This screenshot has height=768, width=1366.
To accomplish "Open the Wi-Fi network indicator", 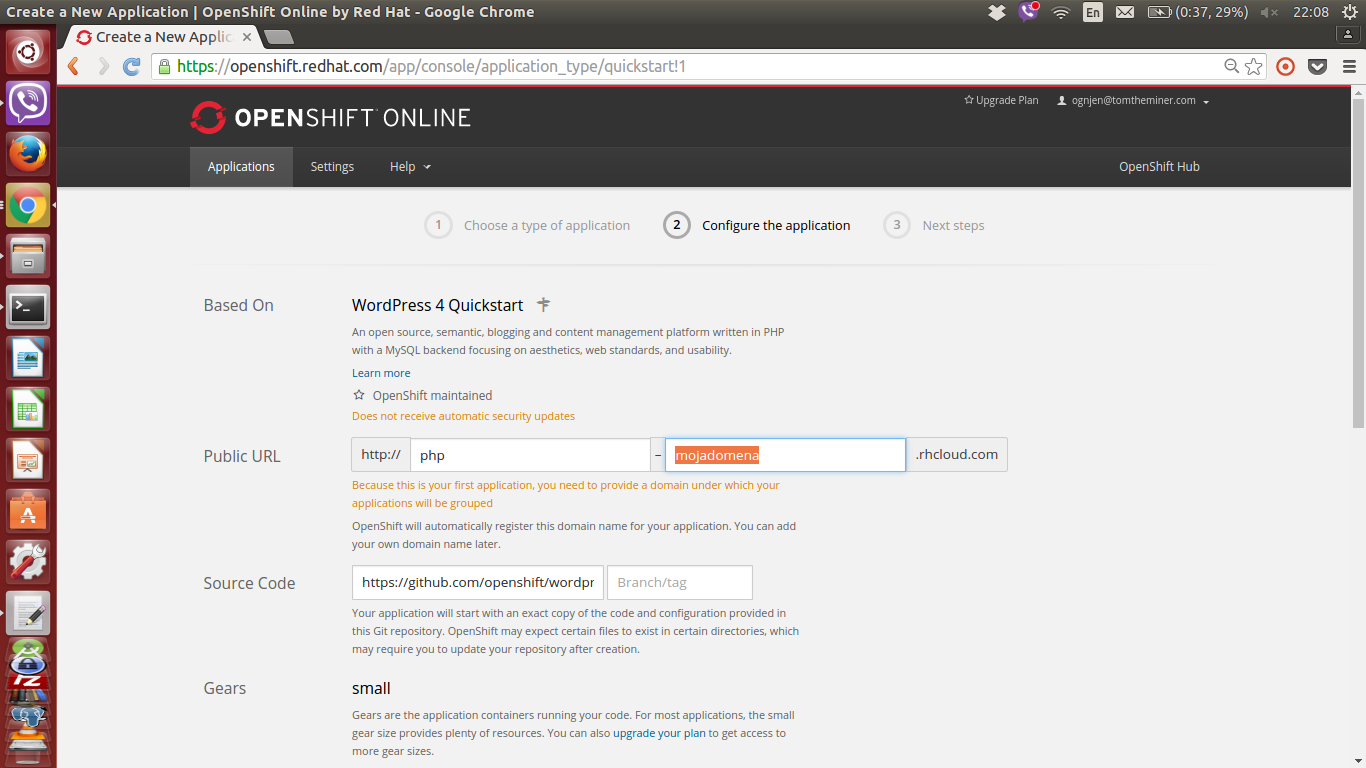I will [1061, 12].
